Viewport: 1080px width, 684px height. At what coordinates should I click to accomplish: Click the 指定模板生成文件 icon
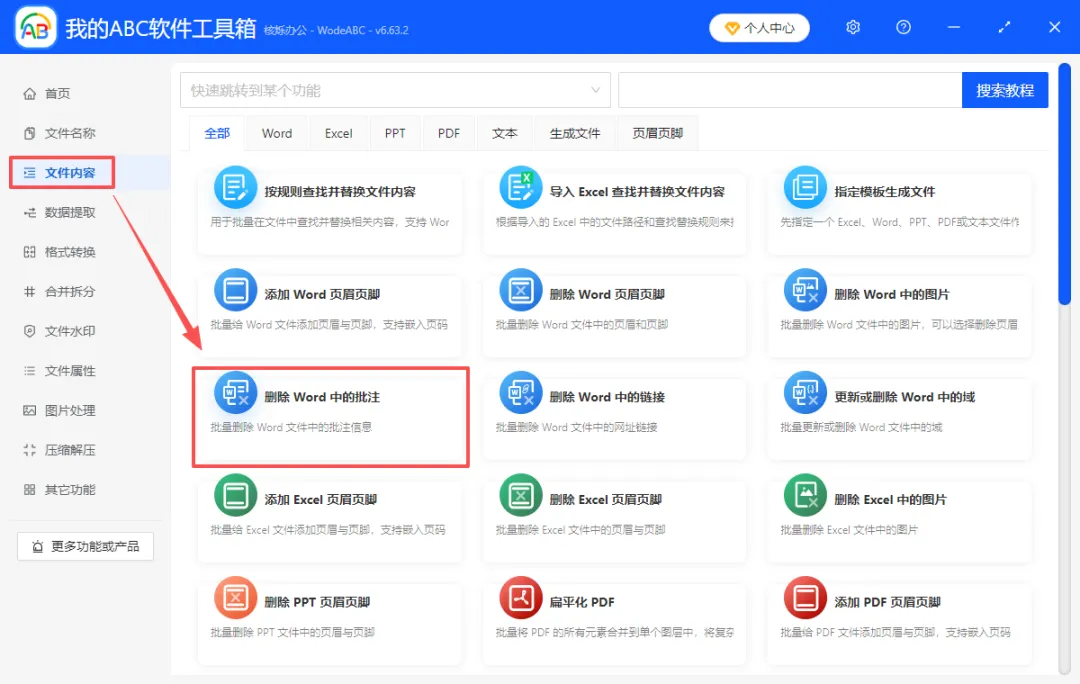[x=804, y=187]
